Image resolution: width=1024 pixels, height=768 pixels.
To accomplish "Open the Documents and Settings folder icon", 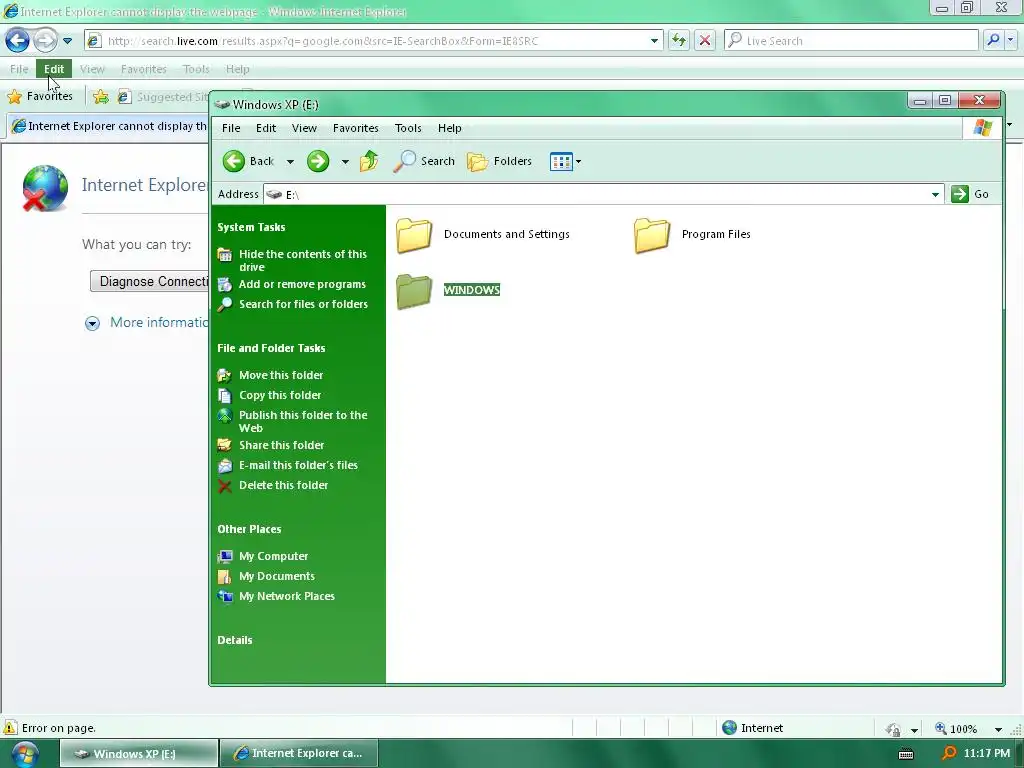I will (x=414, y=234).
